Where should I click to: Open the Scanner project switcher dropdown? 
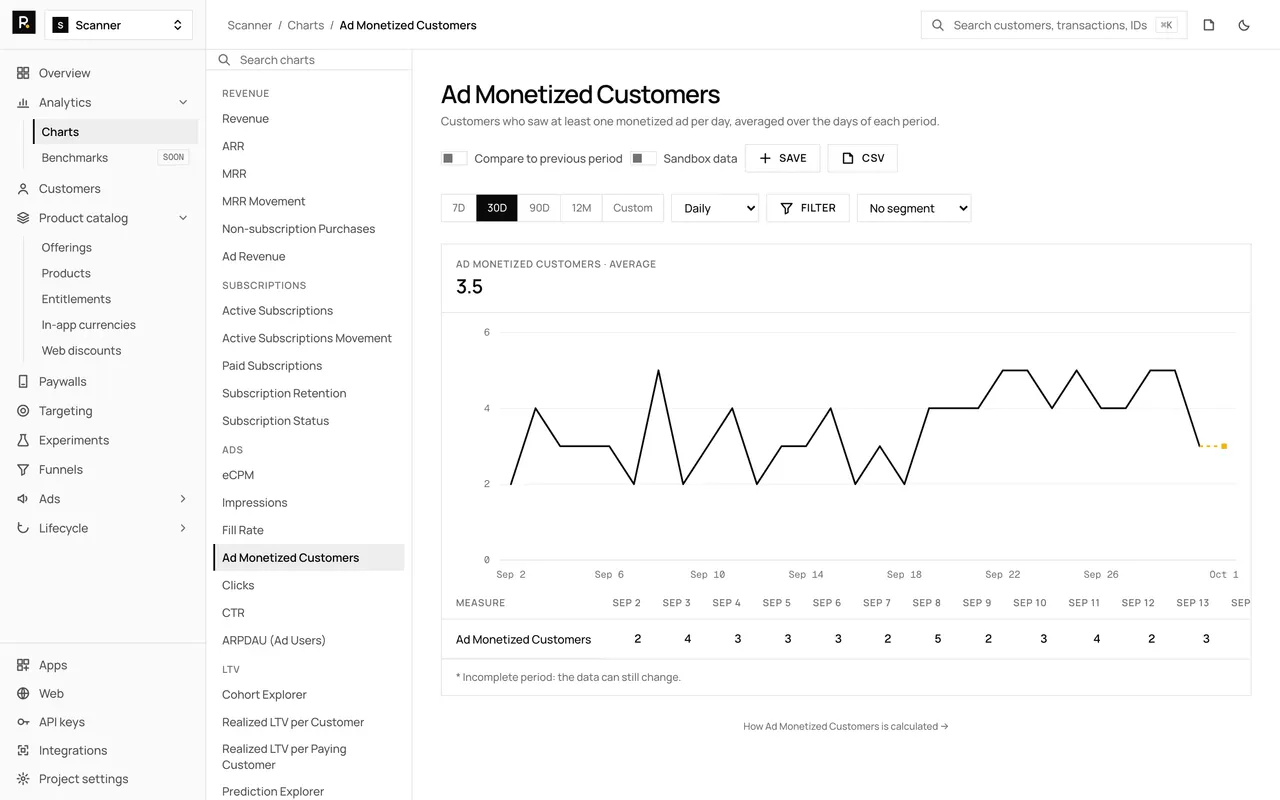pos(119,25)
